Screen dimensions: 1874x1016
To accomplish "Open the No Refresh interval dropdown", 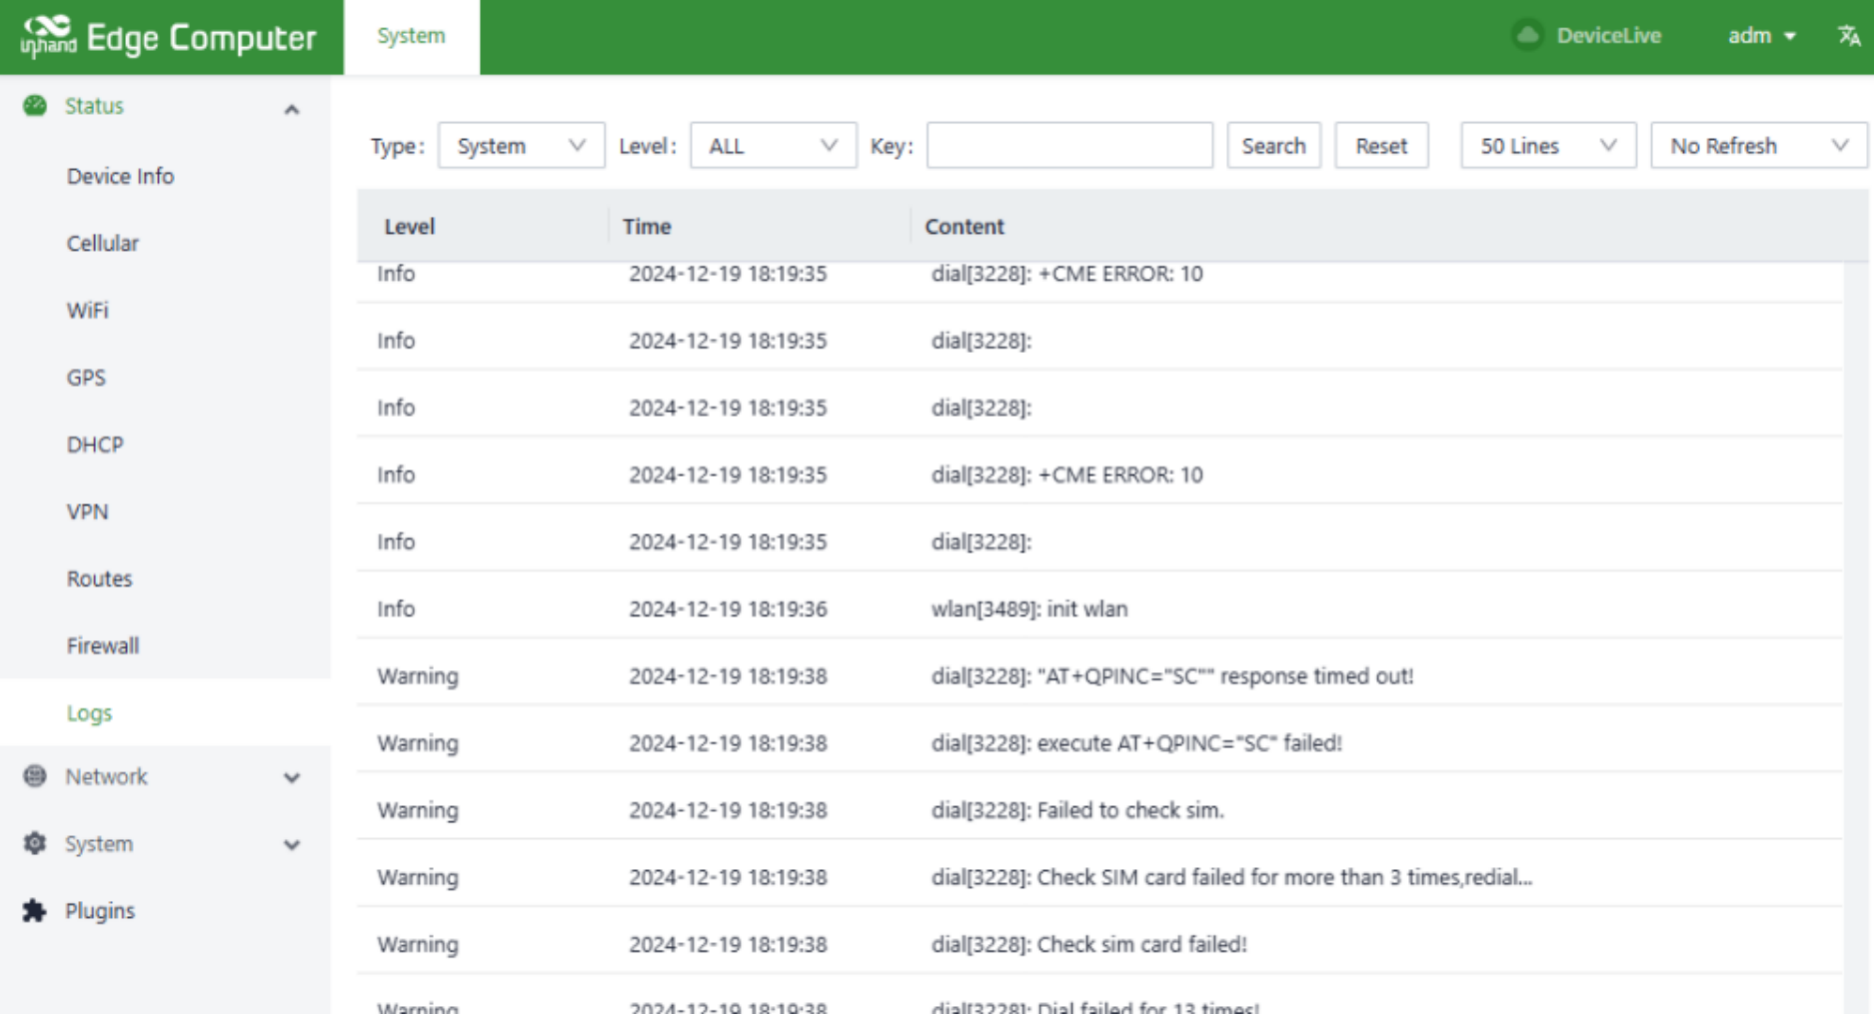I will 1757,146.
